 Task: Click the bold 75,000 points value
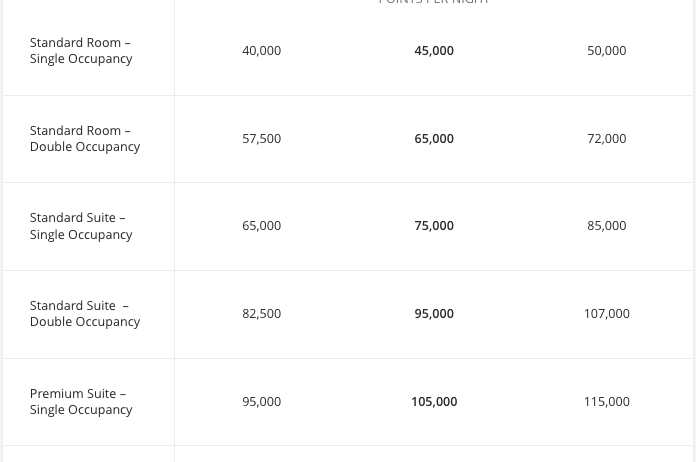click(x=434, y=226)
